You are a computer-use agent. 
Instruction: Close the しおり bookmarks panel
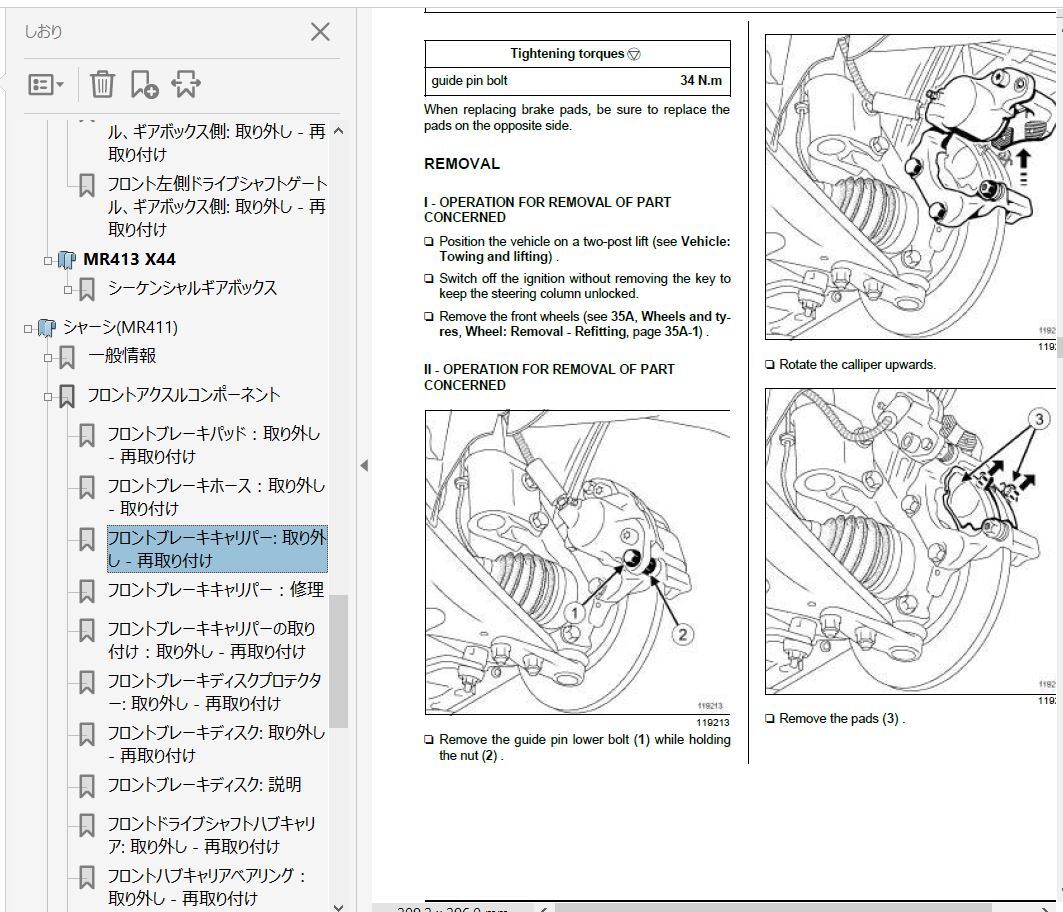coord(320,32)
